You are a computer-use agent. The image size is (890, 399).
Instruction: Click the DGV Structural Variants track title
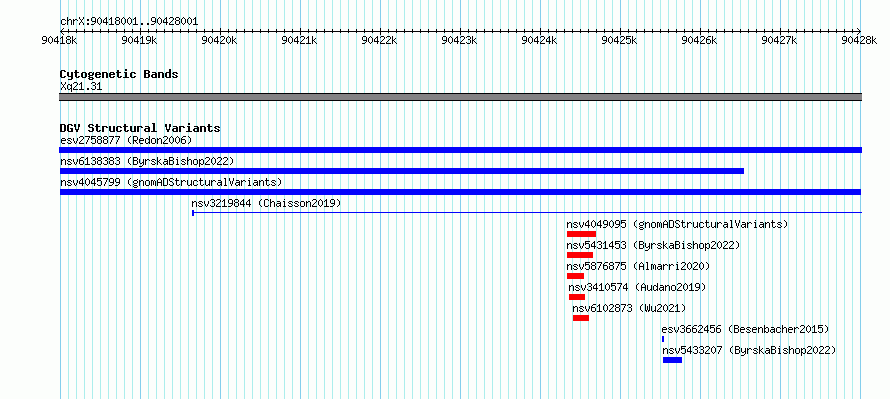click(140, 128)
